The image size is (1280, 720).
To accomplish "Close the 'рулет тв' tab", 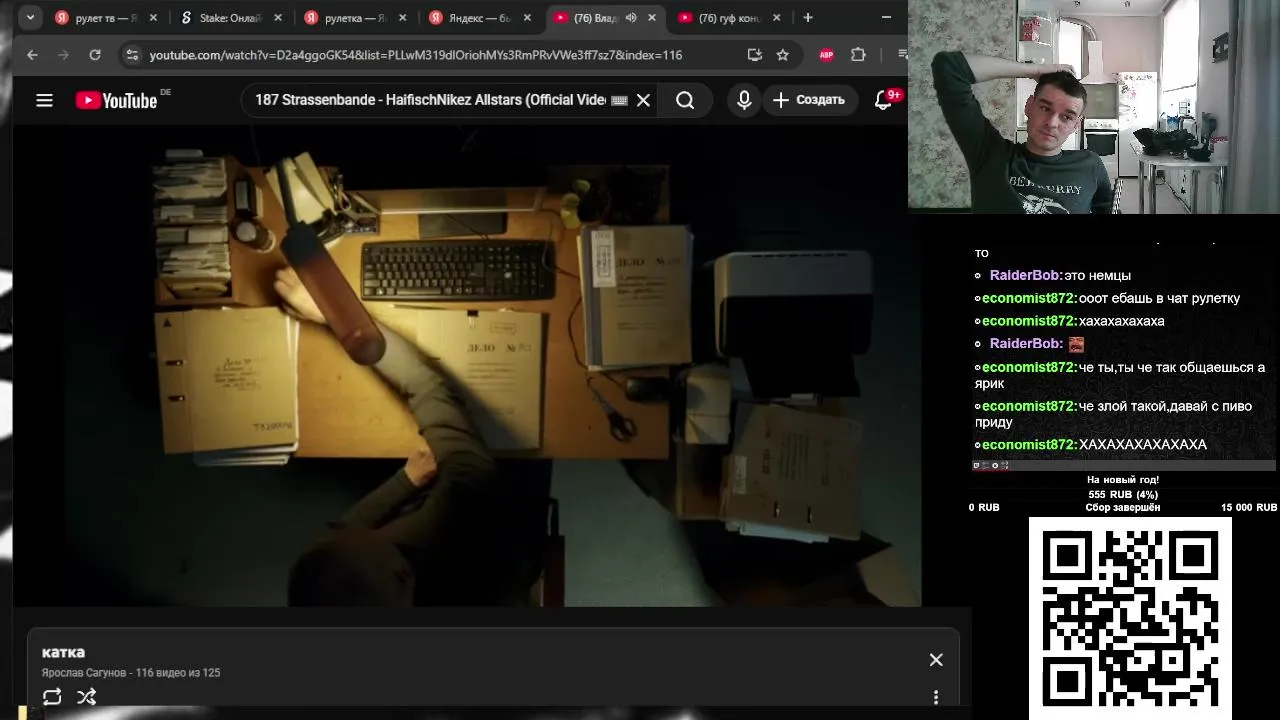I will pyautogui.click(x=153, y=17).
